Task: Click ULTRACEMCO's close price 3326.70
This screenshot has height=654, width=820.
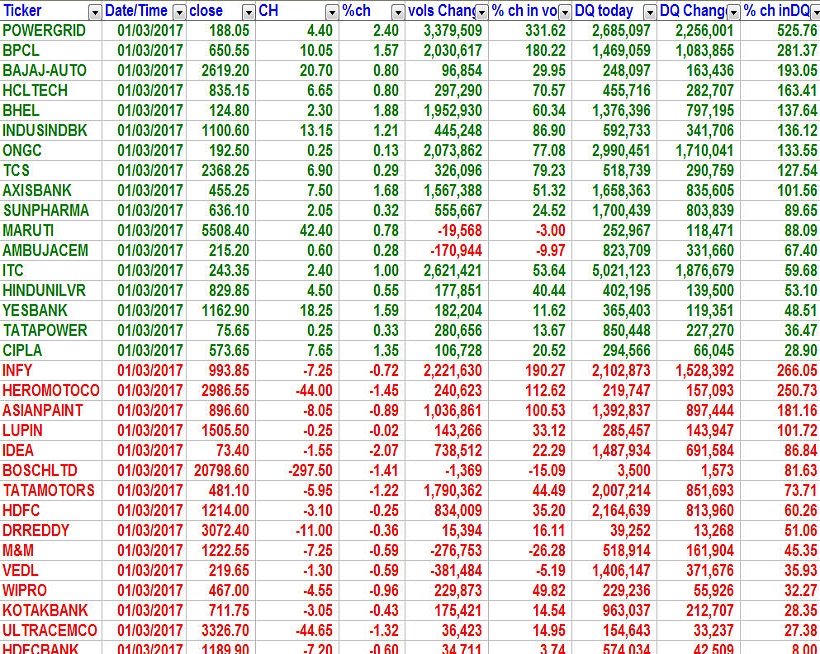Action: tap(226, 630)
